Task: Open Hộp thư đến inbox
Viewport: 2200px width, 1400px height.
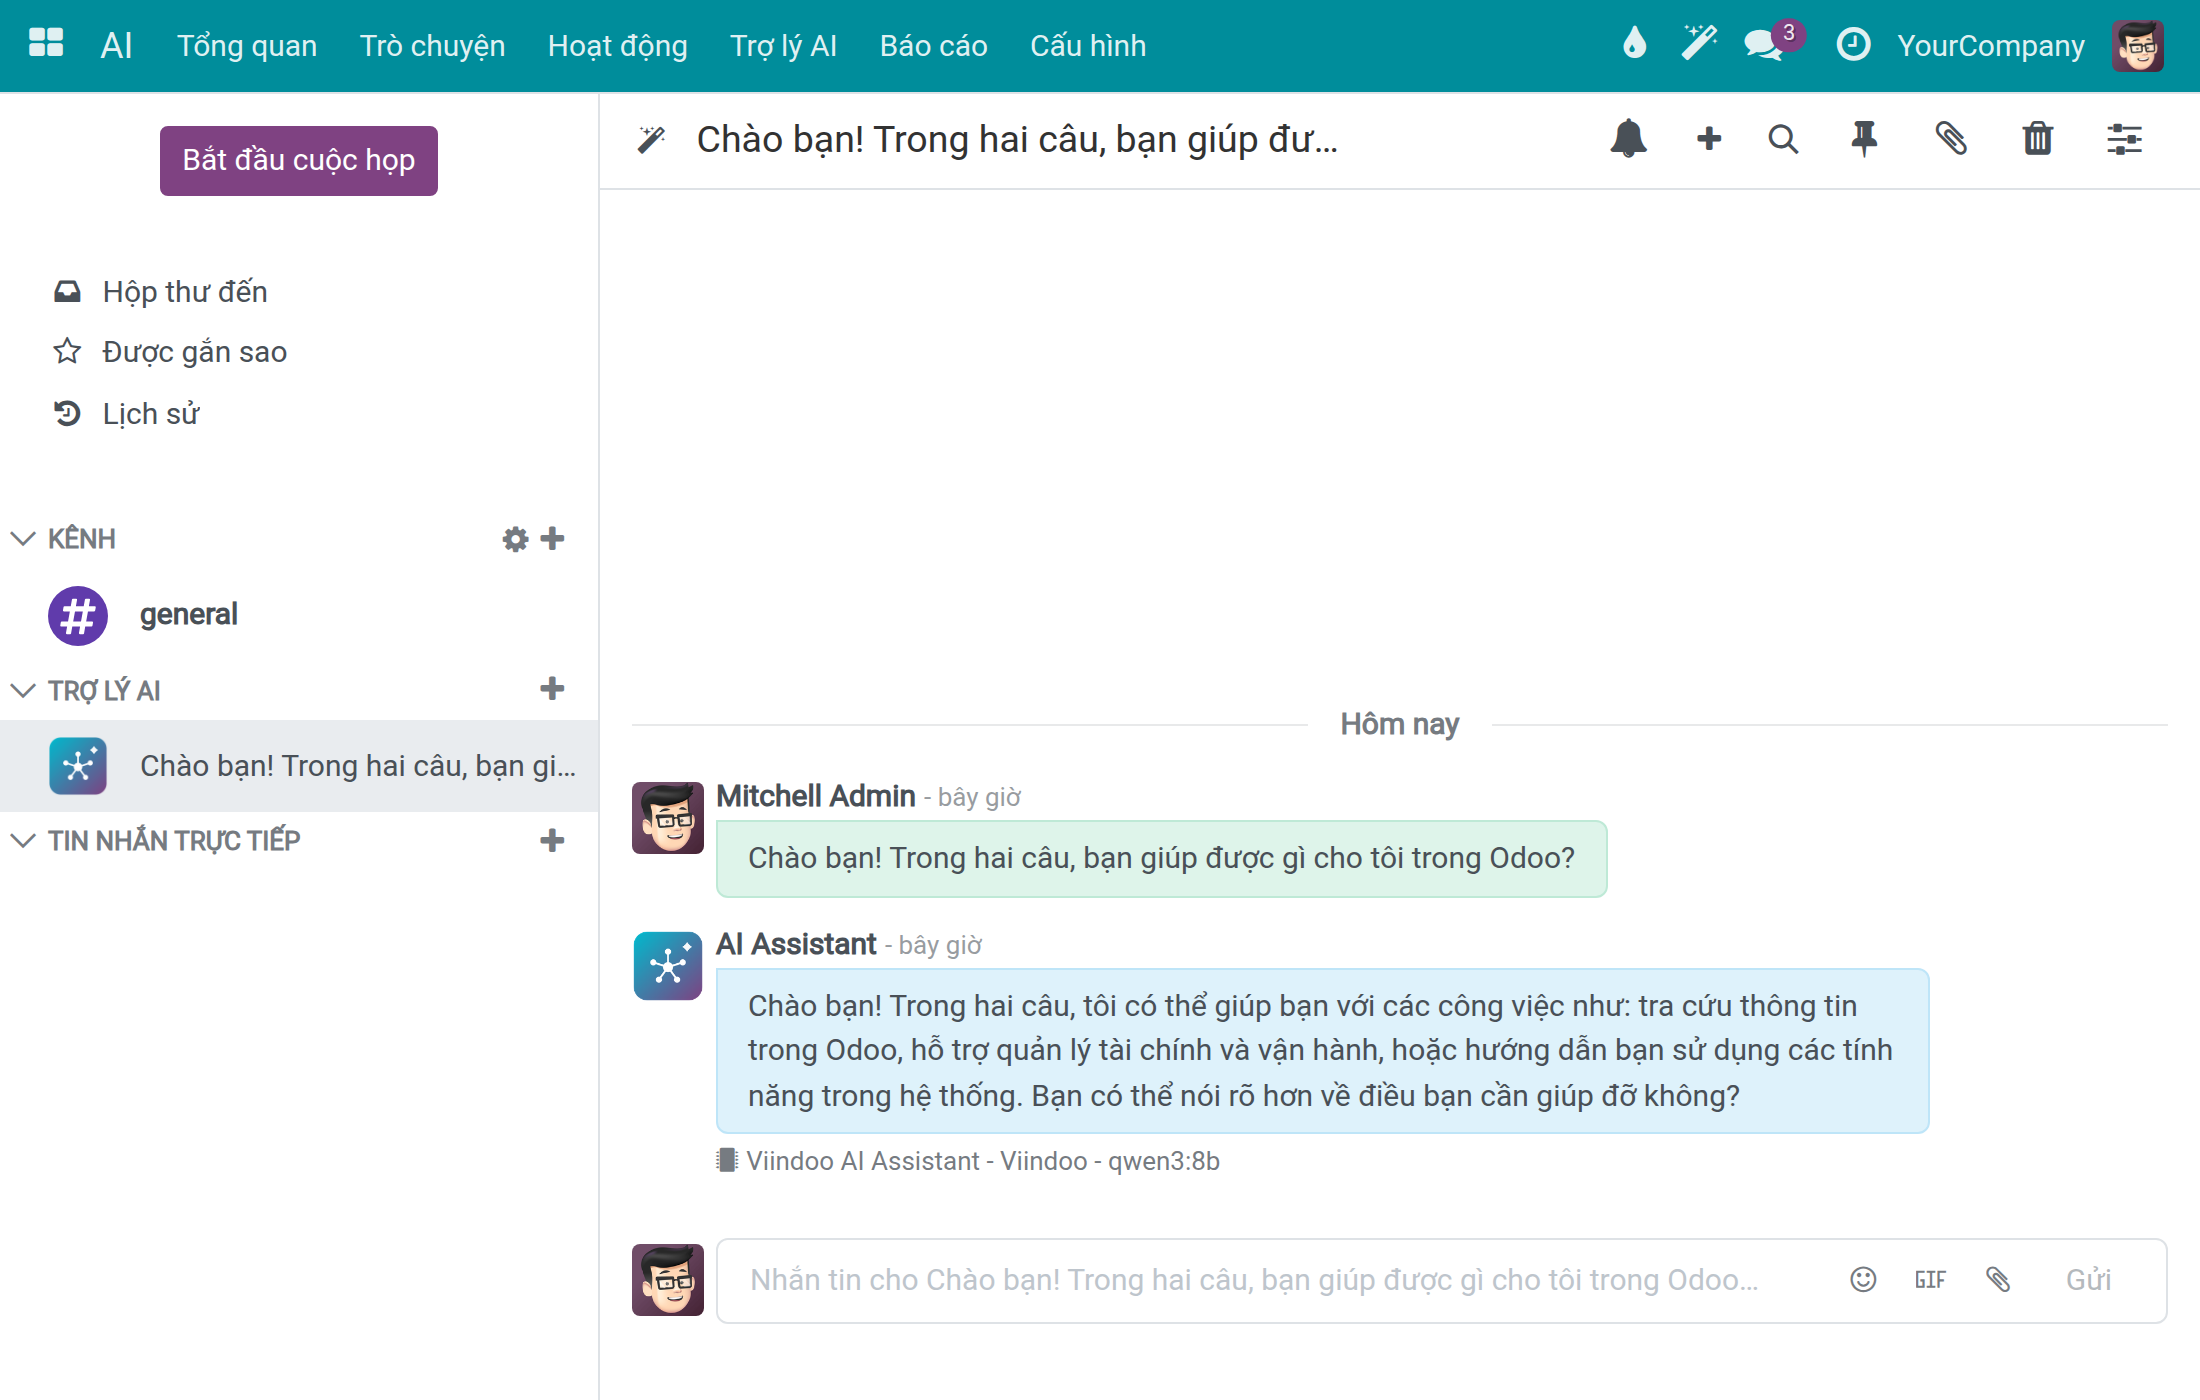Action: [185, 292]
